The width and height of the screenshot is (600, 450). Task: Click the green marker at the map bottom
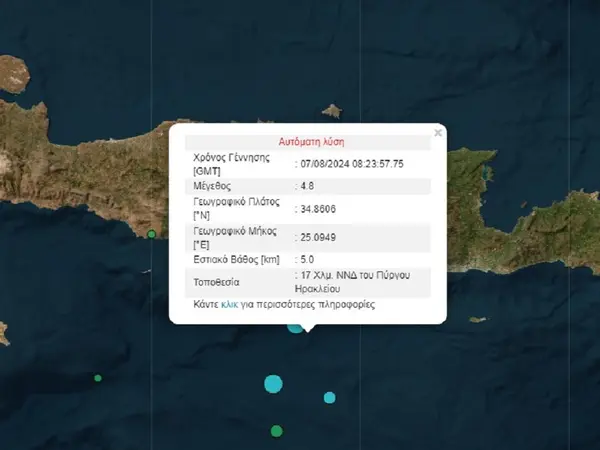tap(276, 431)
